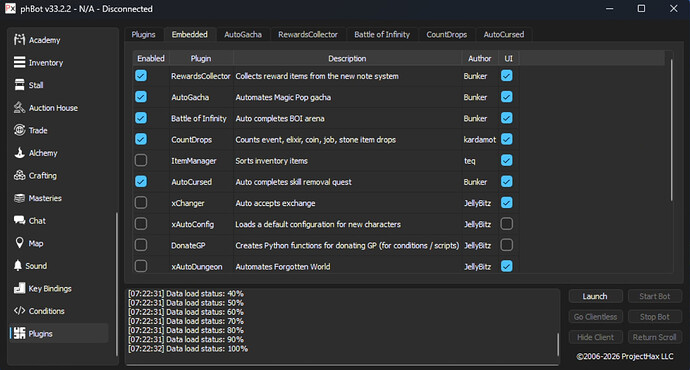Uncheck UI checkbox for ItemManager
Viewport: 690px width, 370px height.
tap(506, 160)
